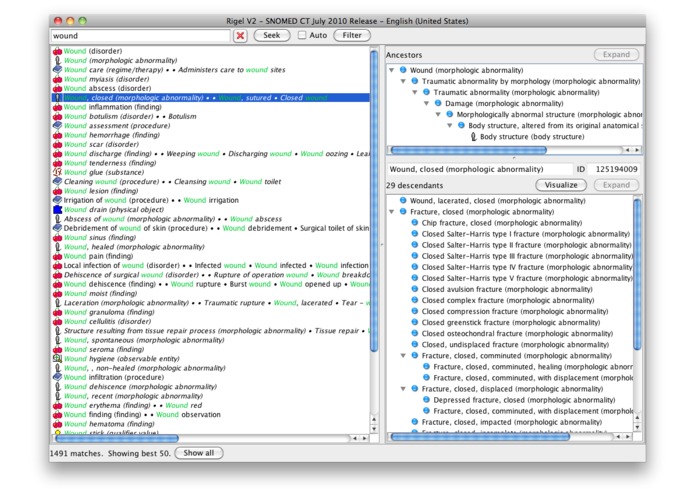This screenshot has width=695, height=494.
Task: Click the blue icon beside Closed greenstick fracture
Action: pos(414,322)
